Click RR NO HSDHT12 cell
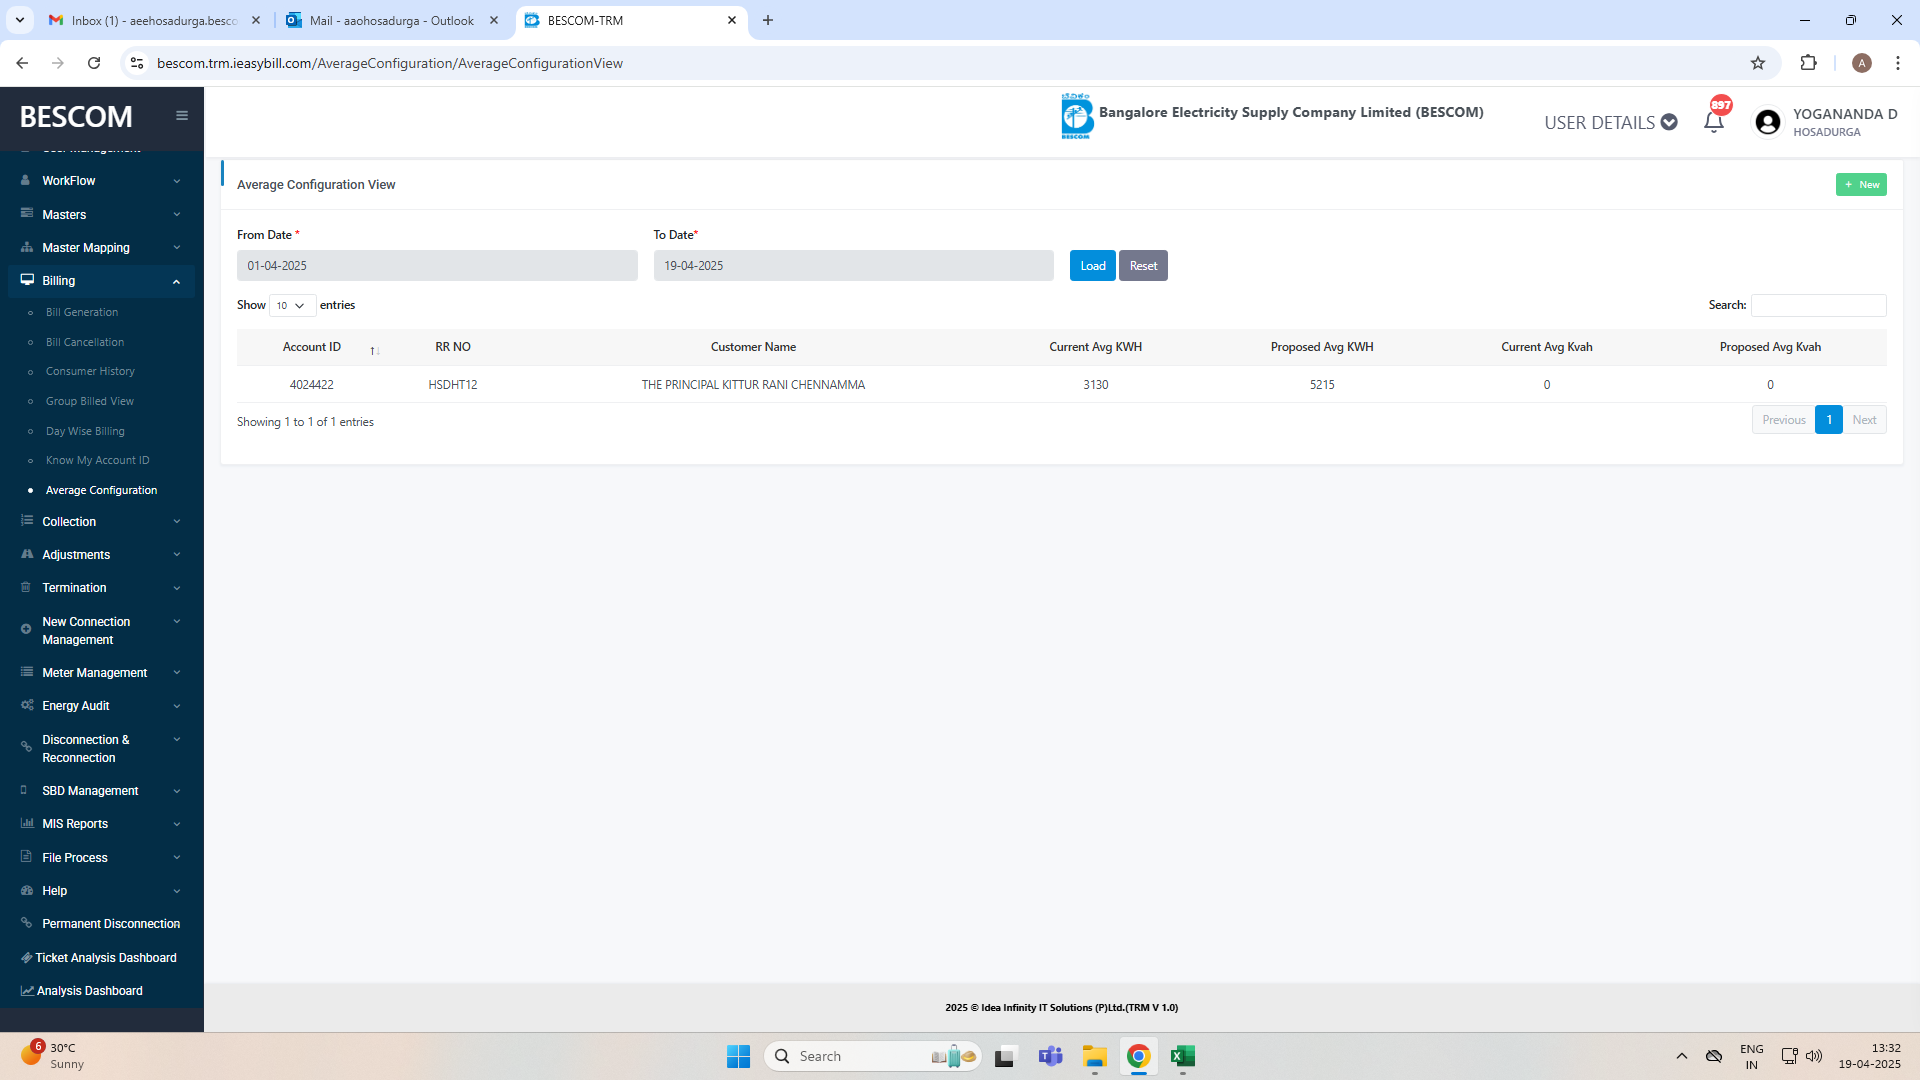The height and width of the screenshot is (1080, 1920). (x=453, y=385)
